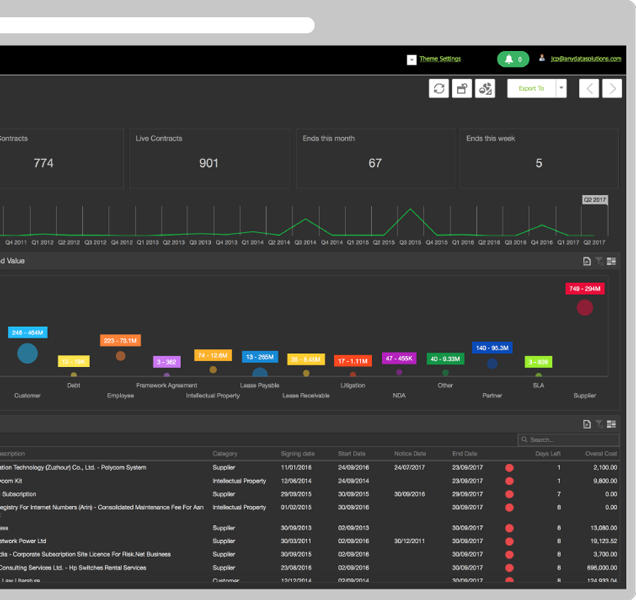The width and height of the screenshot is (636, 600).
Task: Click the '749 - 294M' Supplier label
Action: (x=585, y=288)
